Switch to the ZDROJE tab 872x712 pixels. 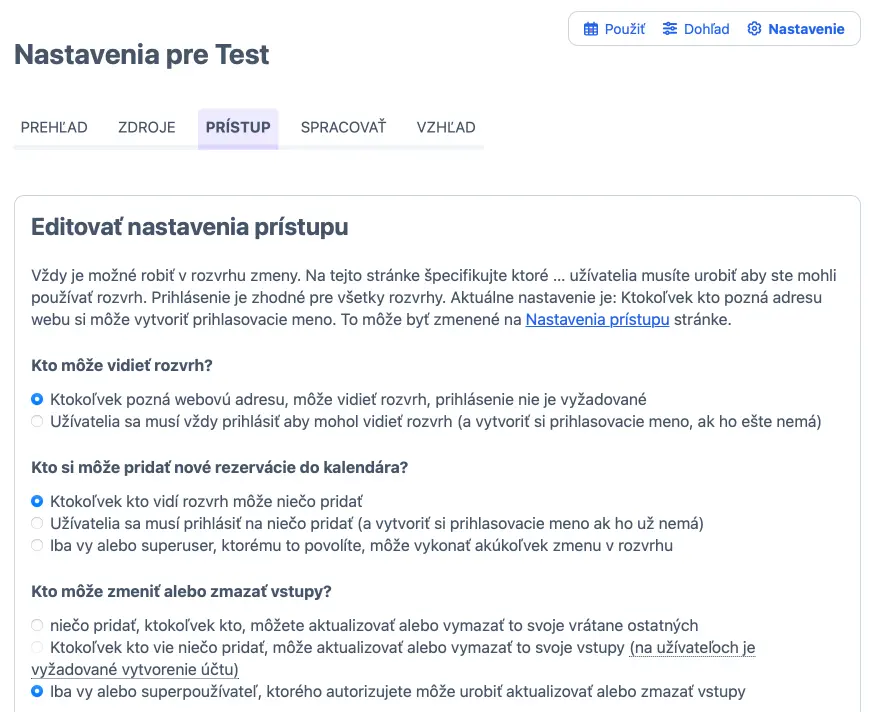coord(147,127)
